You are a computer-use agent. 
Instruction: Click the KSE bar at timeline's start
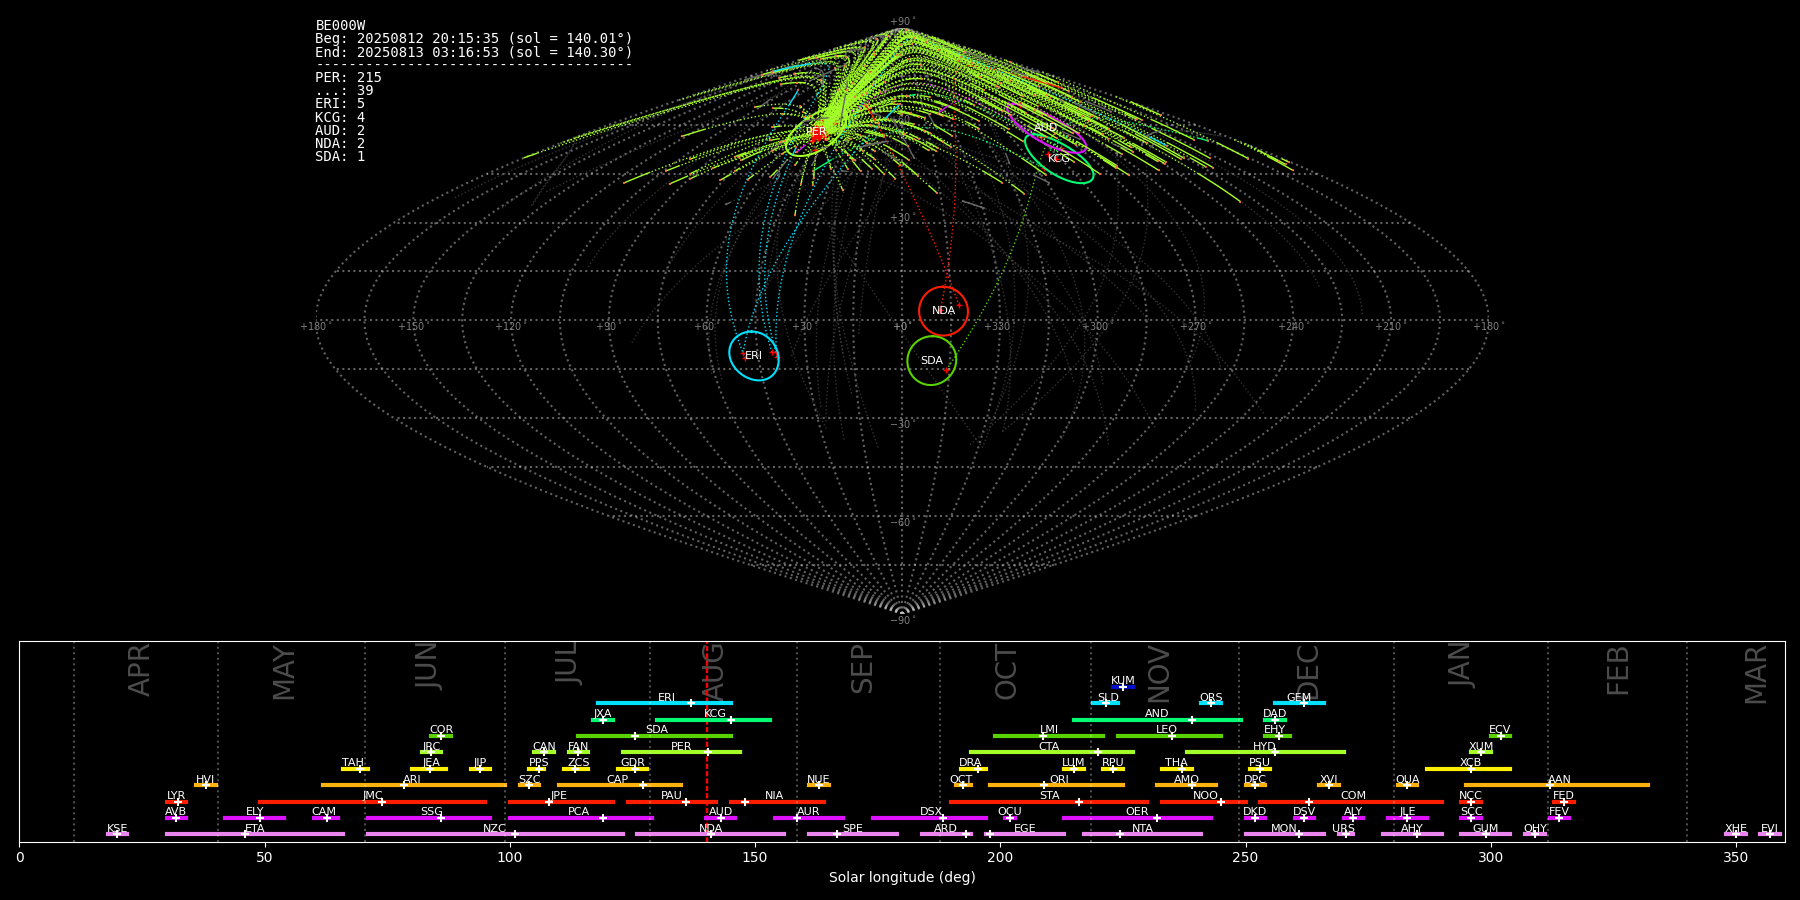point(117,834)
